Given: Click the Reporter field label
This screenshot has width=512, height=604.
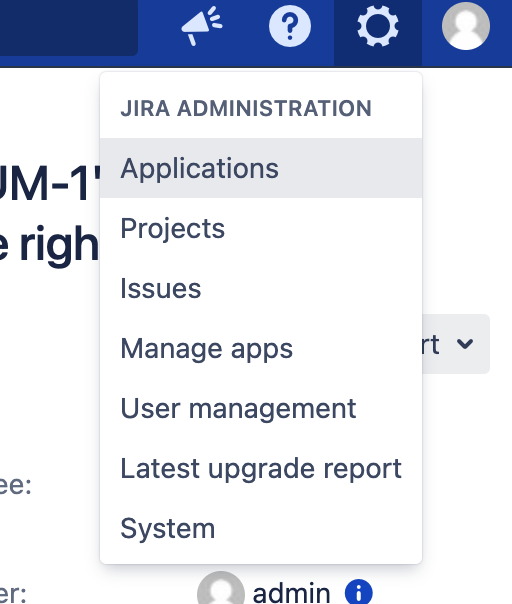Looking at the screenshot, I should (x=13, y=593).
